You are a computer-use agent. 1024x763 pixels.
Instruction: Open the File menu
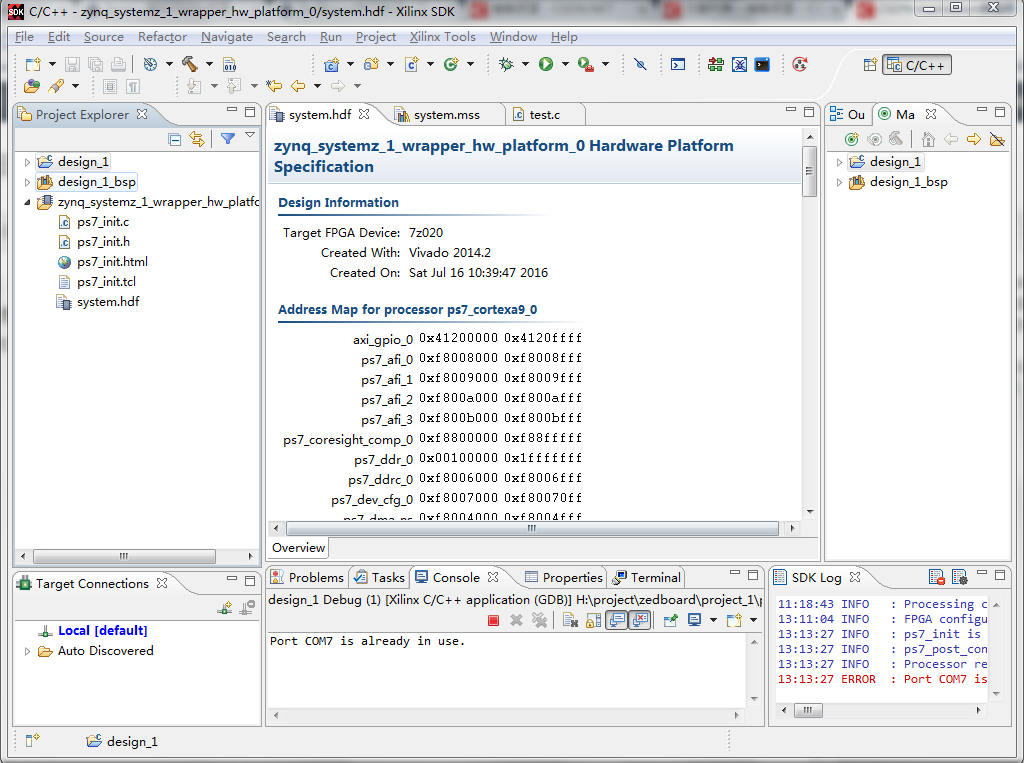[24, 37]
